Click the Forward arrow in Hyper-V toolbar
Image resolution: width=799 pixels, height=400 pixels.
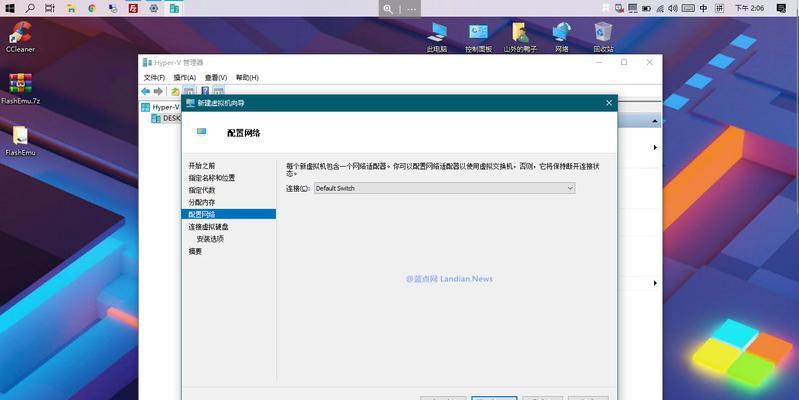158,91
